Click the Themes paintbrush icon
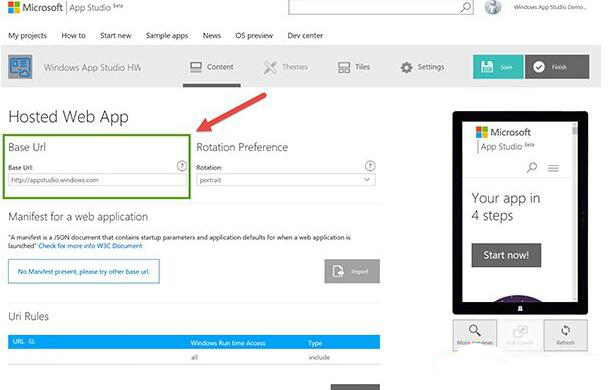Viewport: 611px width, 390px height. tap(270, 67)
